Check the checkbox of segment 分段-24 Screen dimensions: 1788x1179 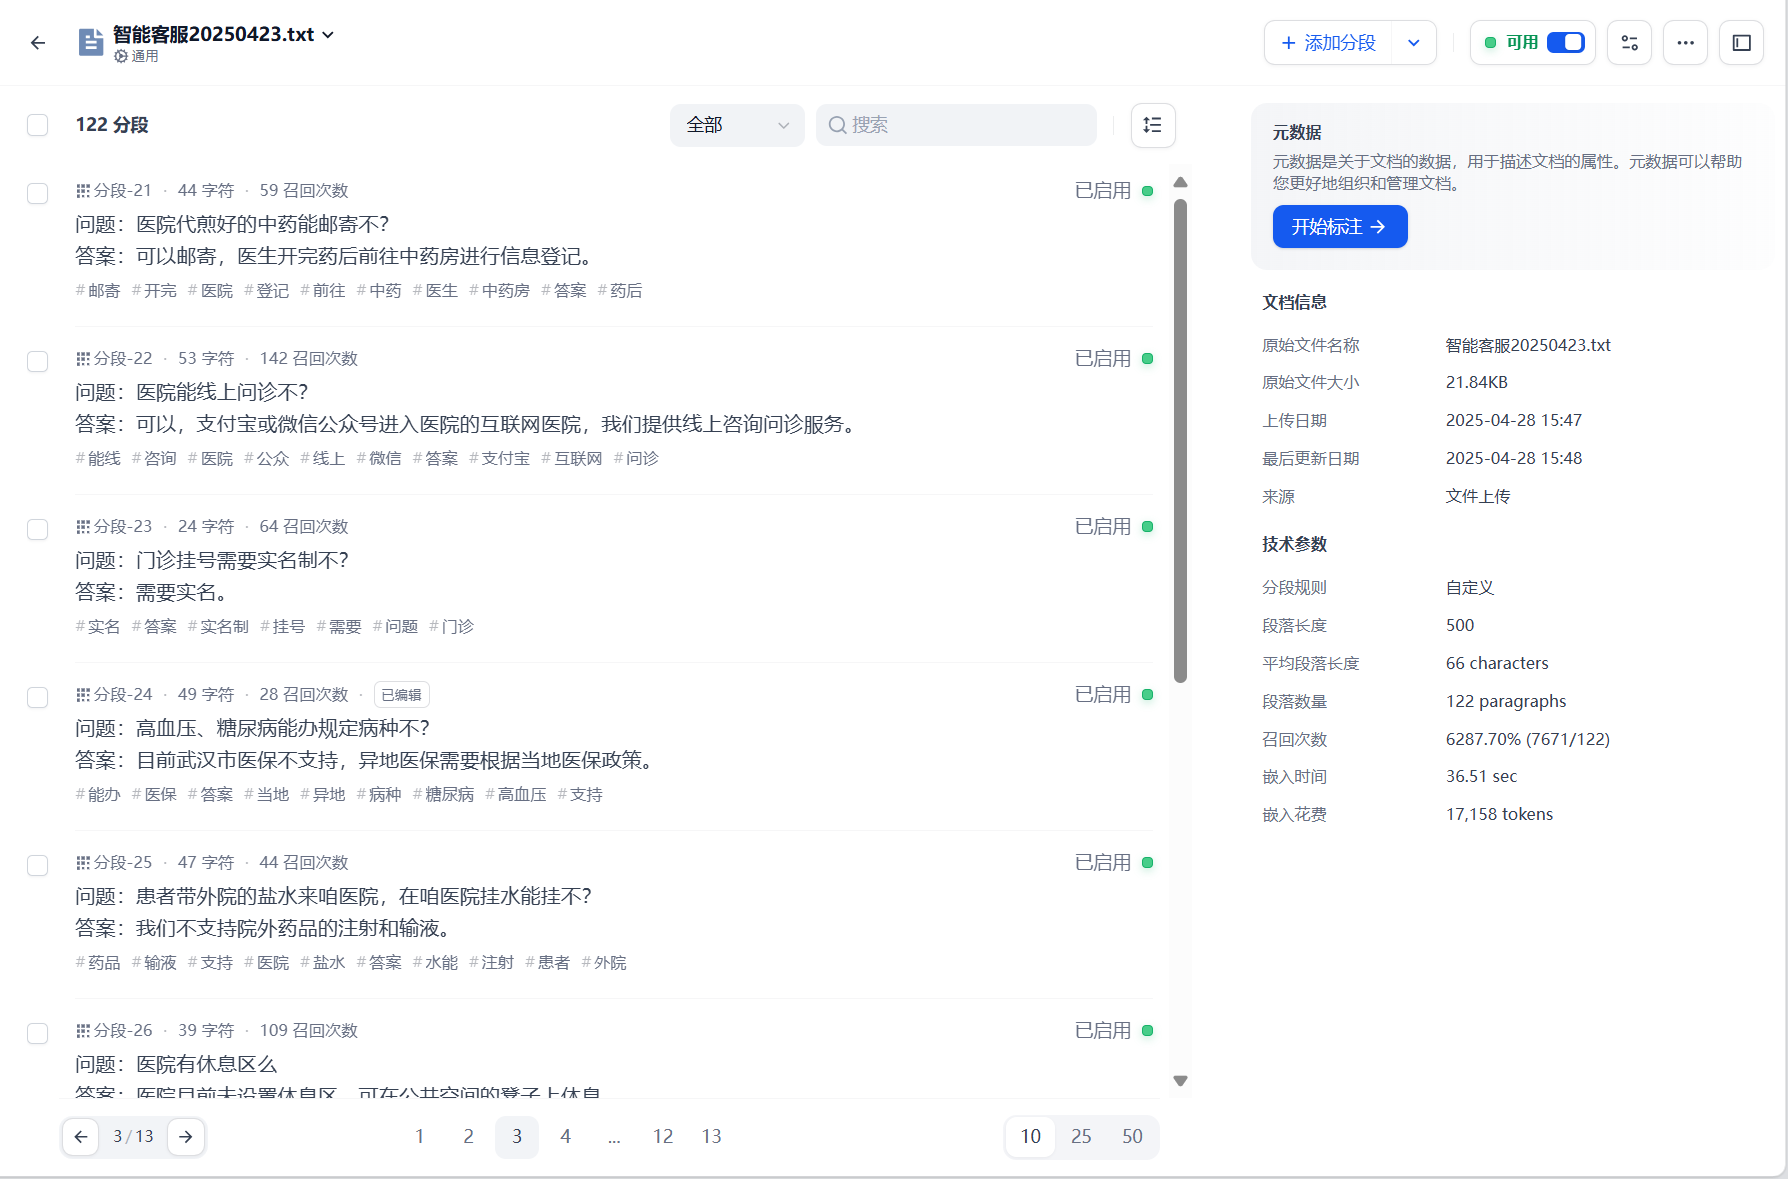point(37,697)
